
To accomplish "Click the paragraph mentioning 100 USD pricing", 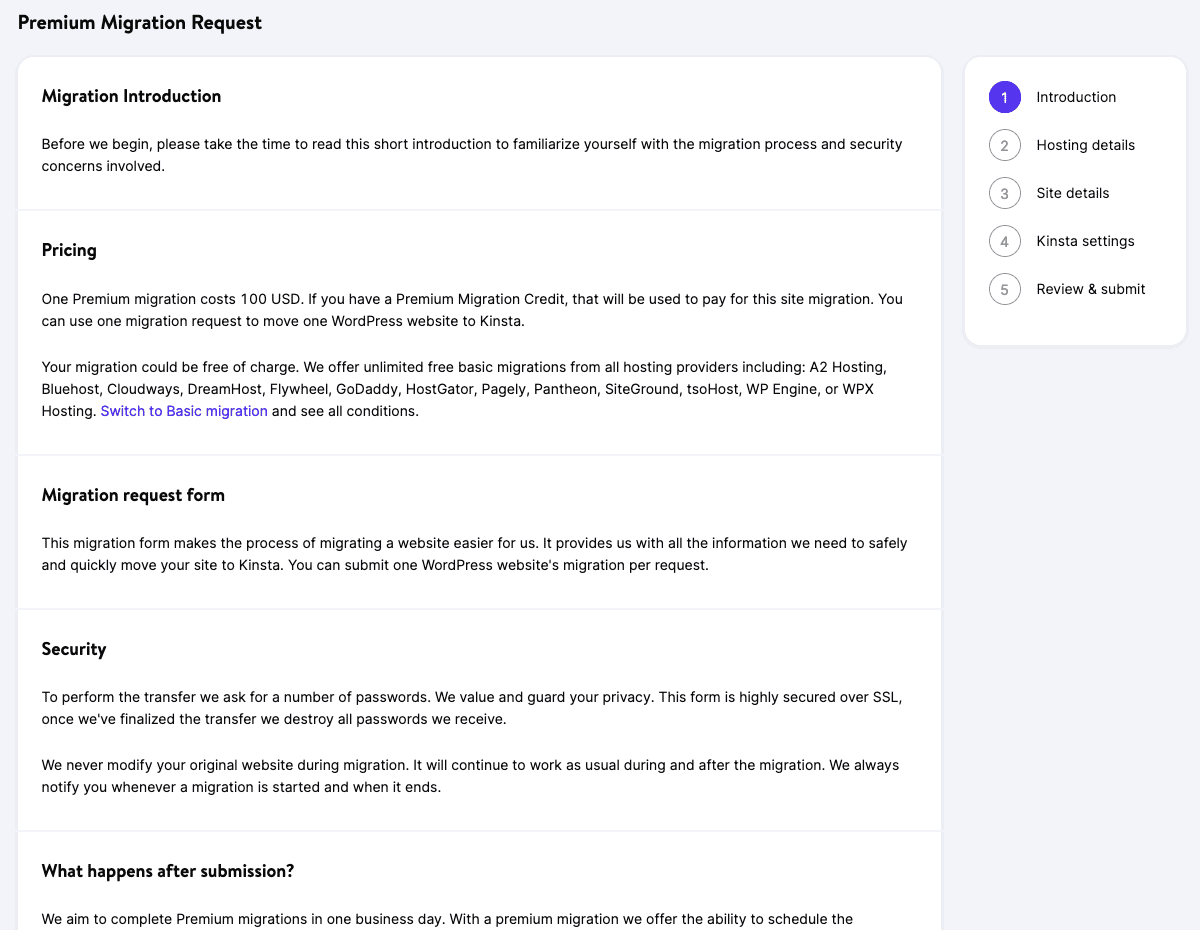I will click(470, 310).
